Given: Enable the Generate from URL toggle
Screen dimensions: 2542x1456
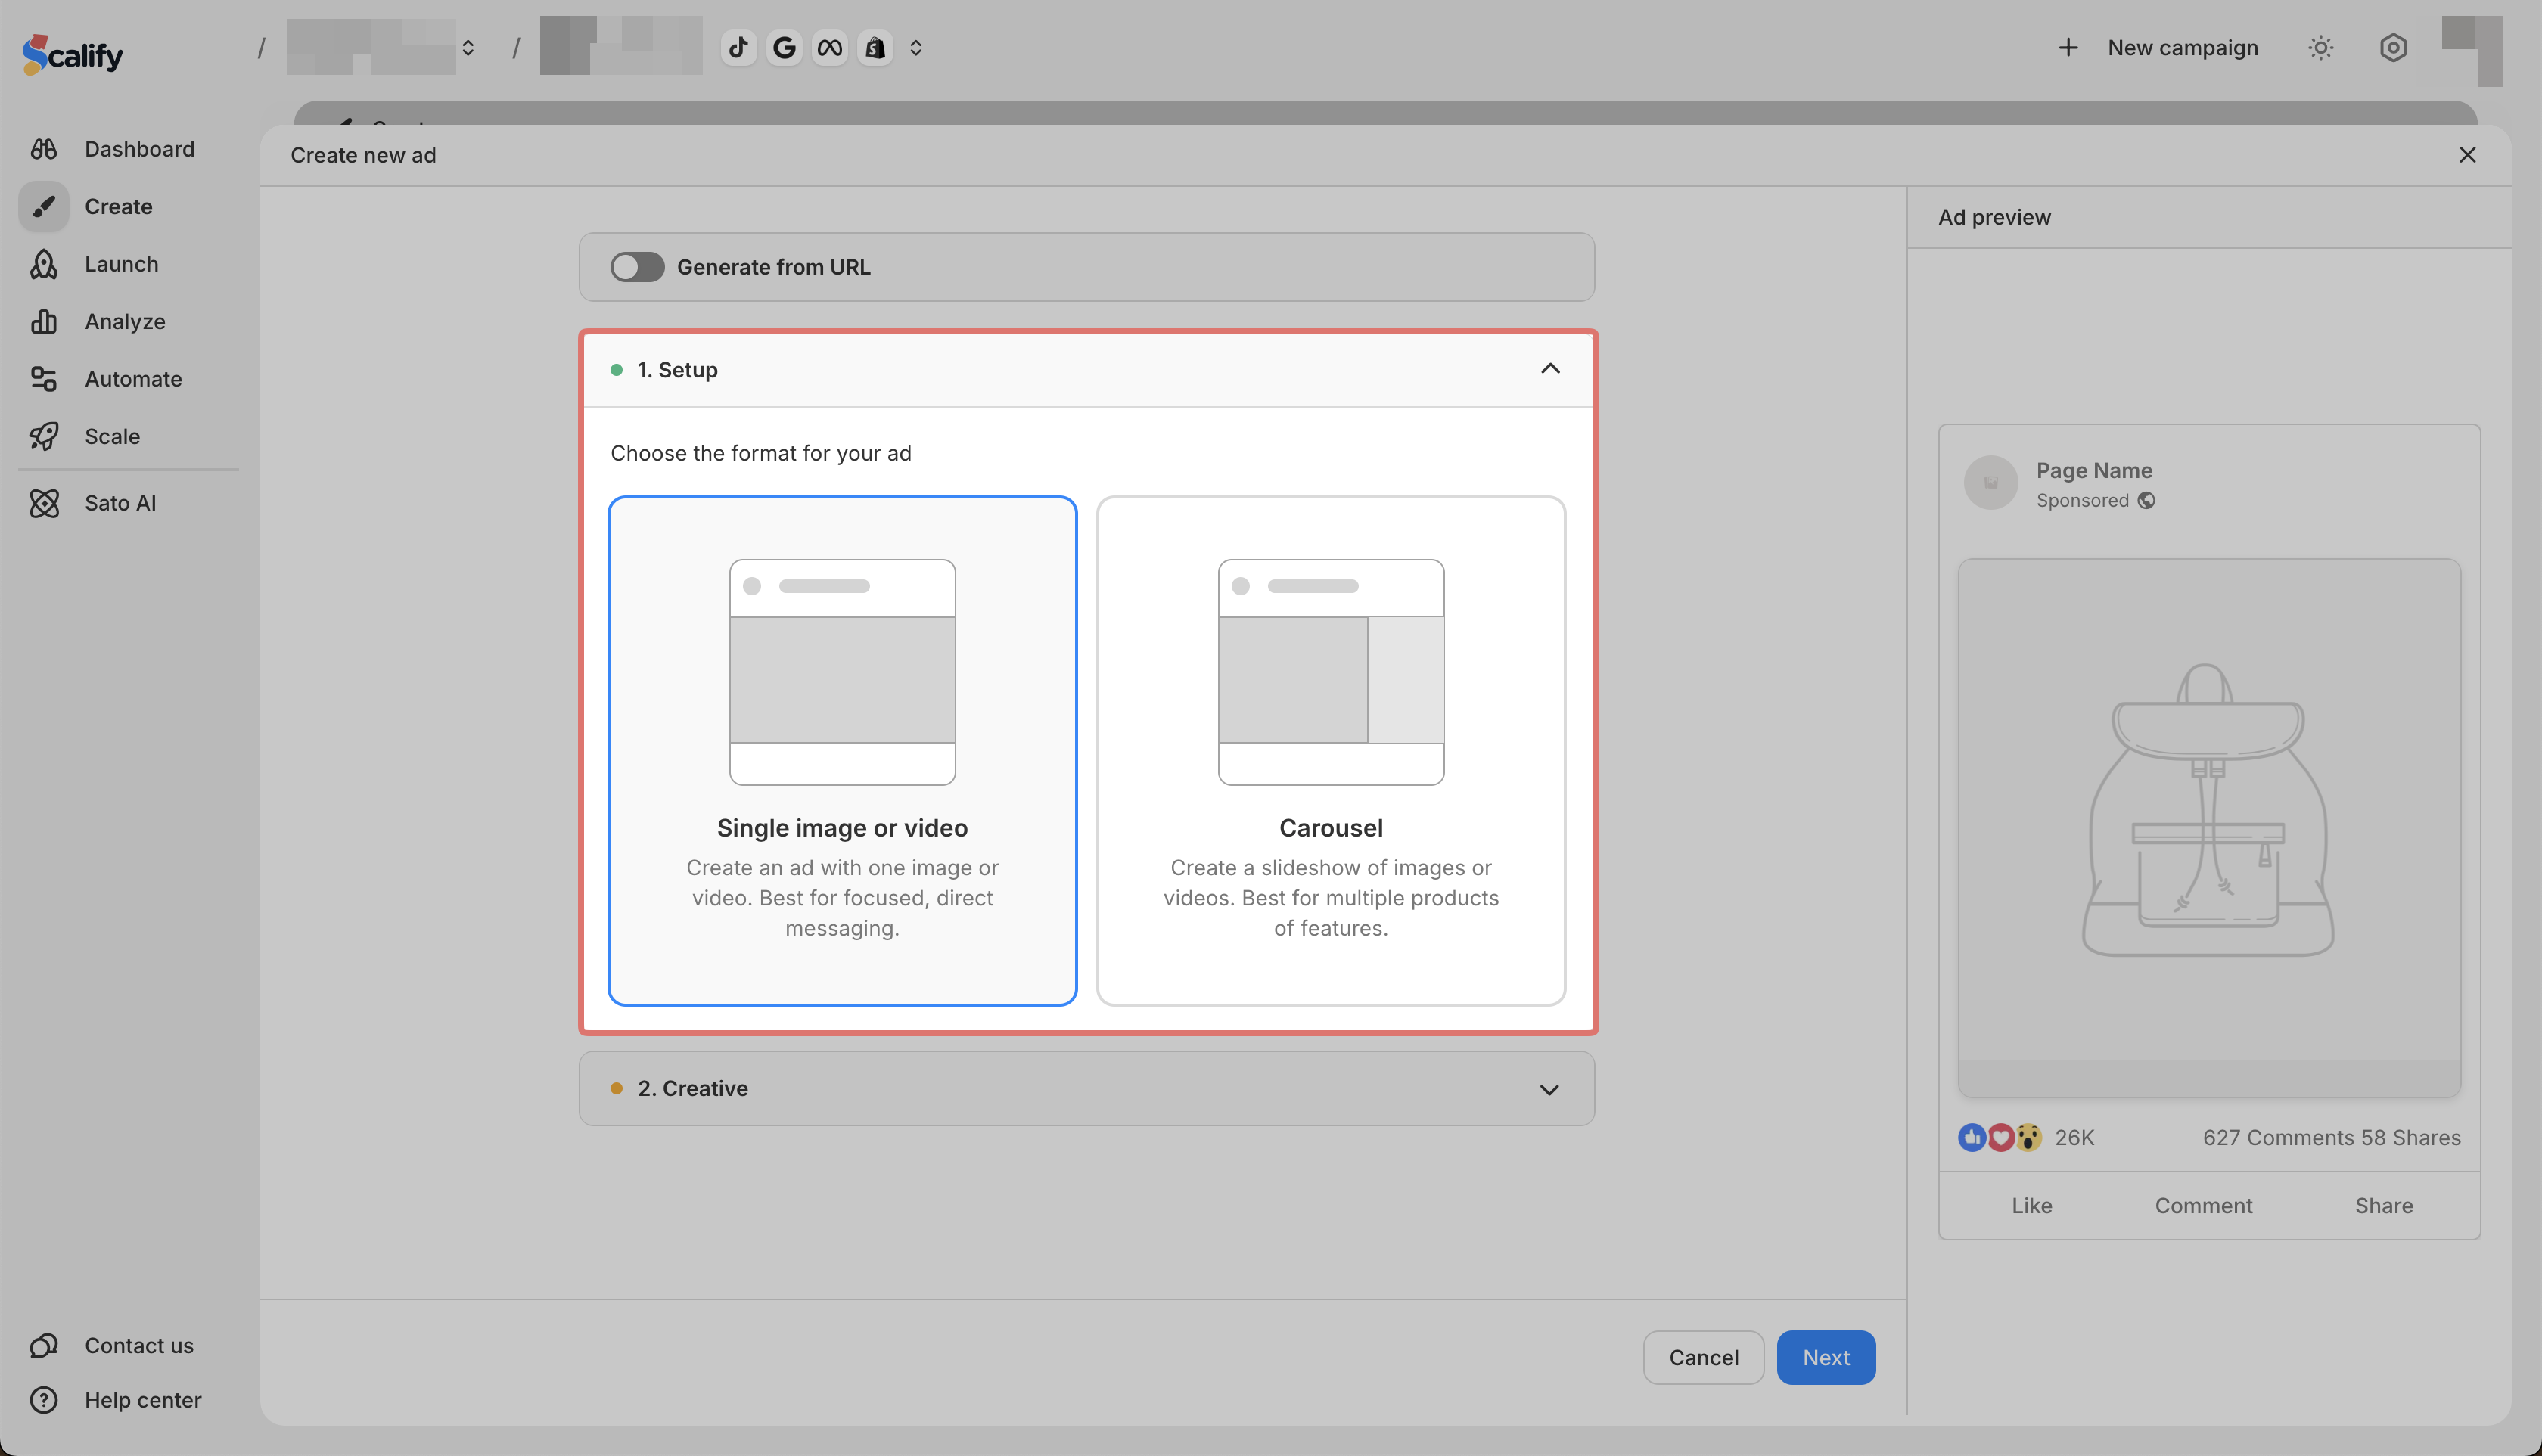Looking at the screenshot, I should click(x=637, y=267).
